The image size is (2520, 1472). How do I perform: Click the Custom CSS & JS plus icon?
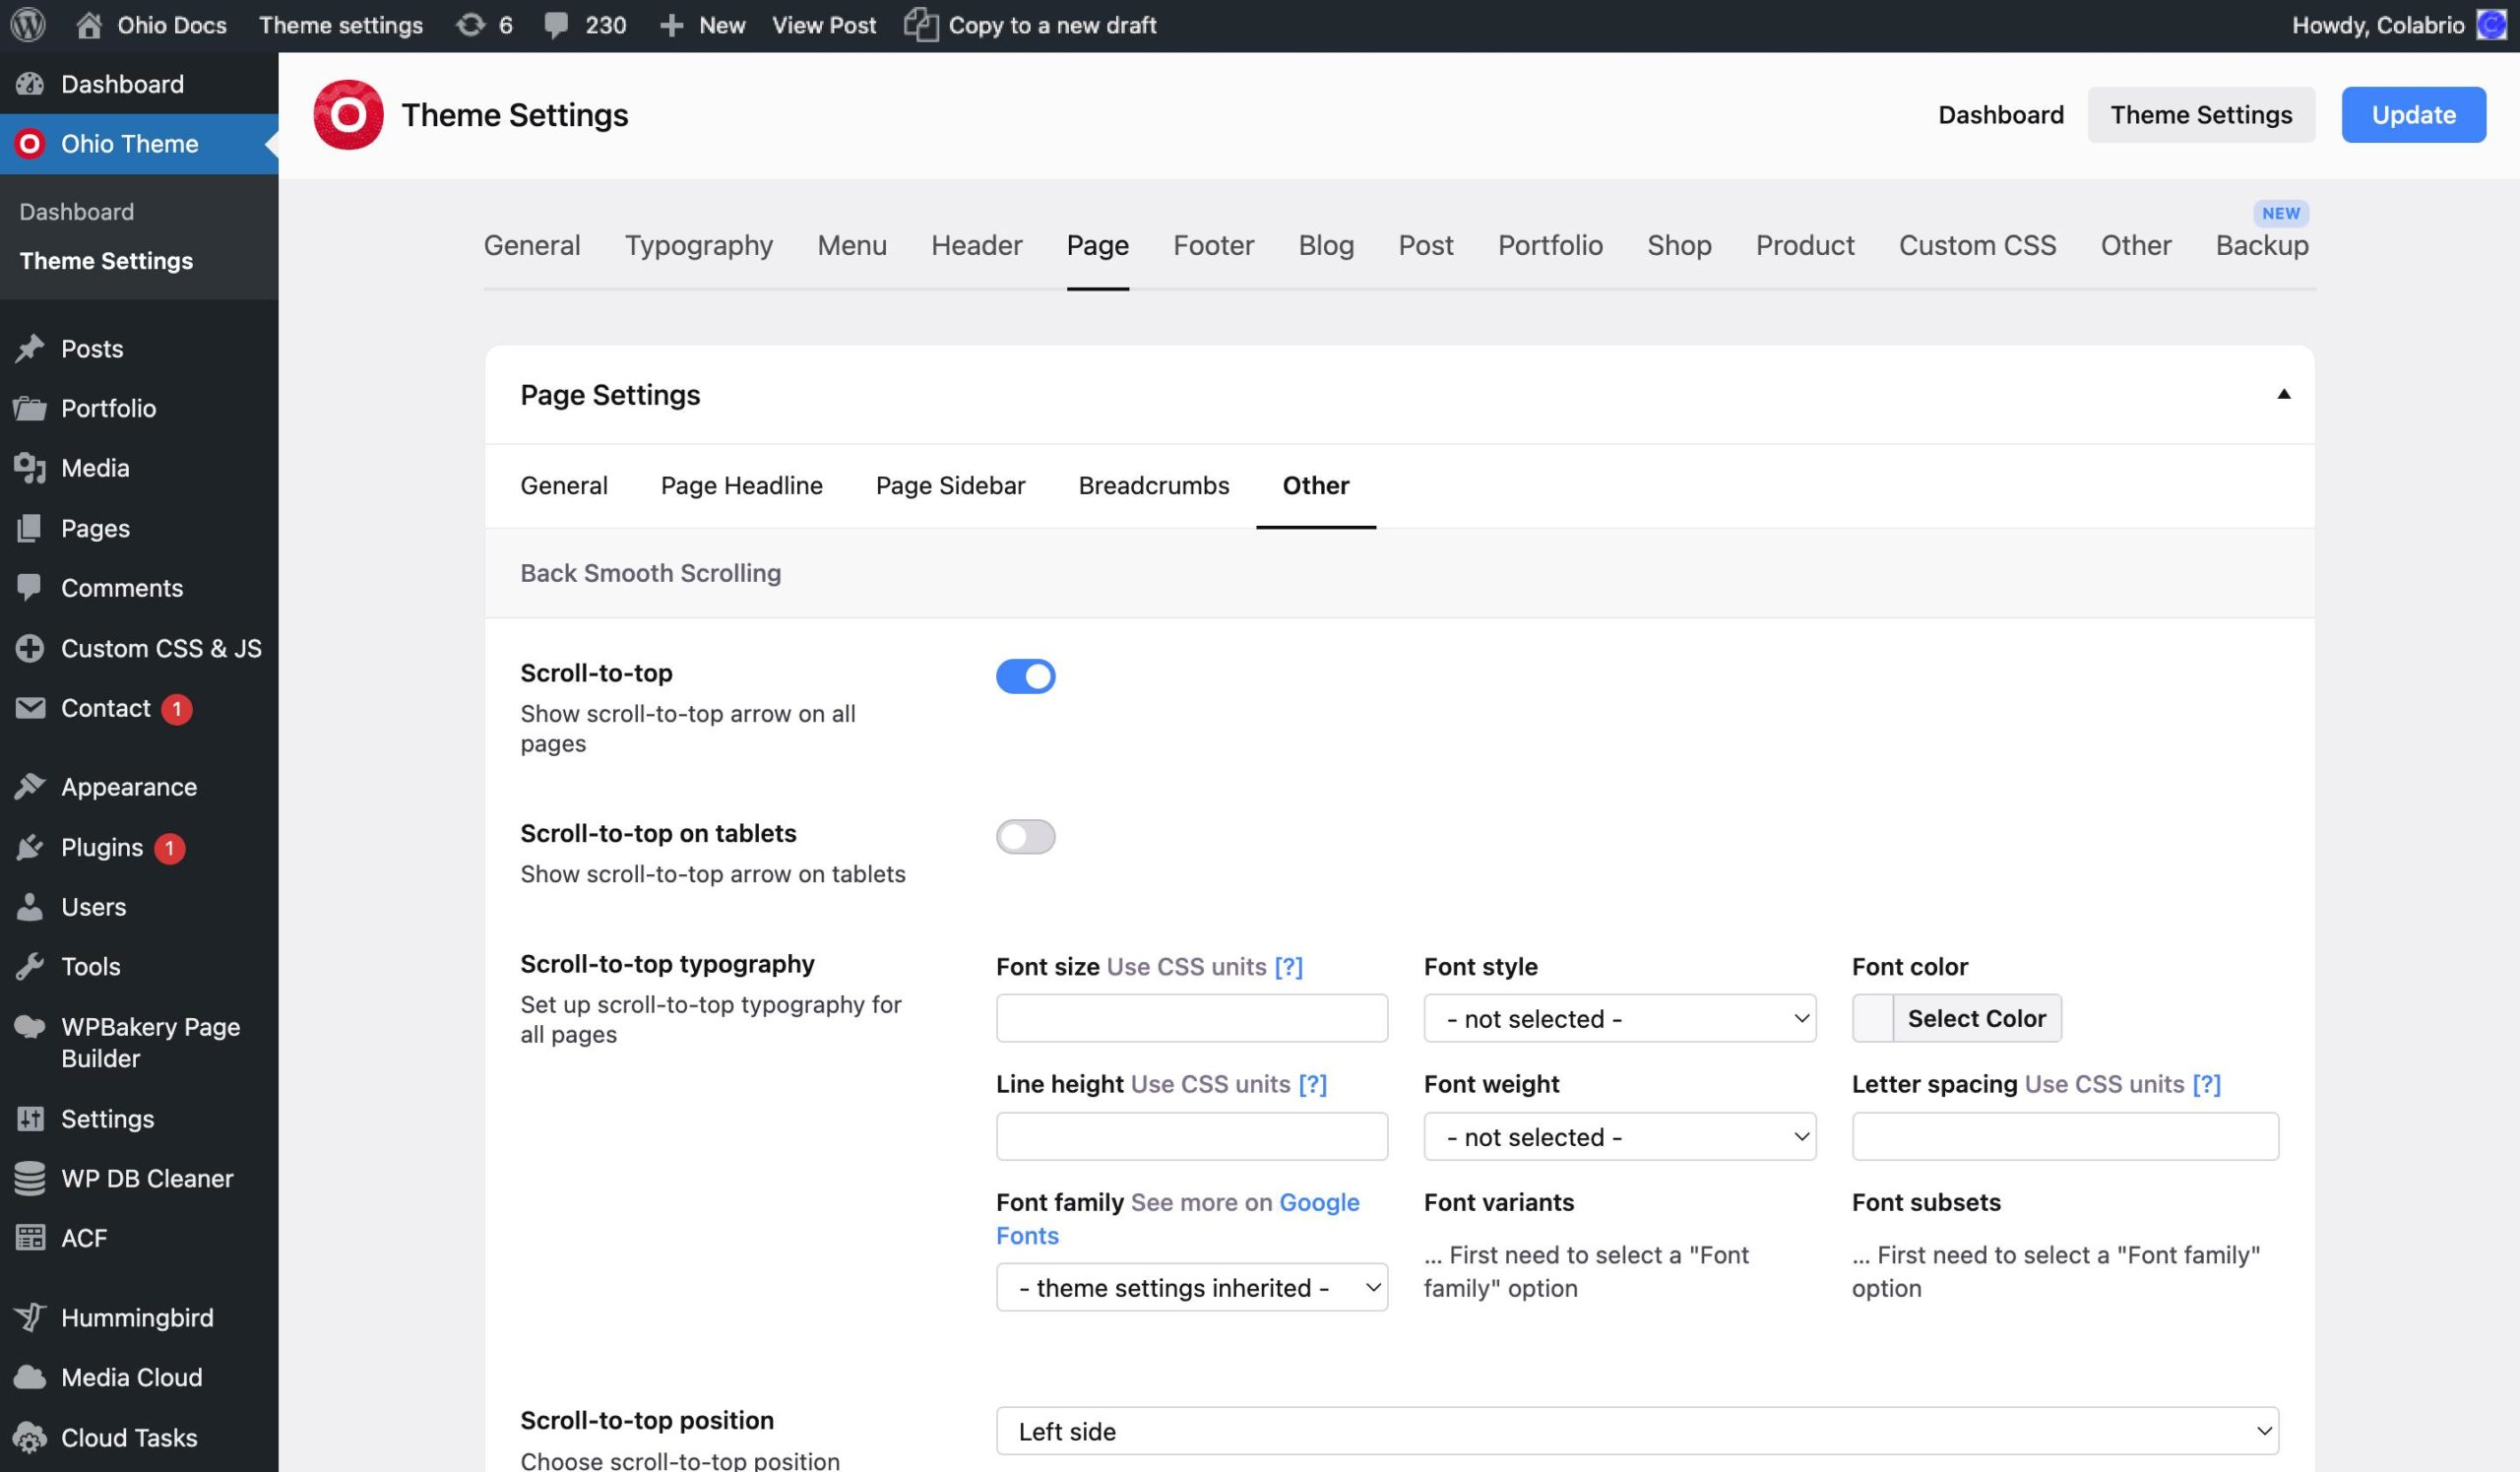tap(30, 648)
